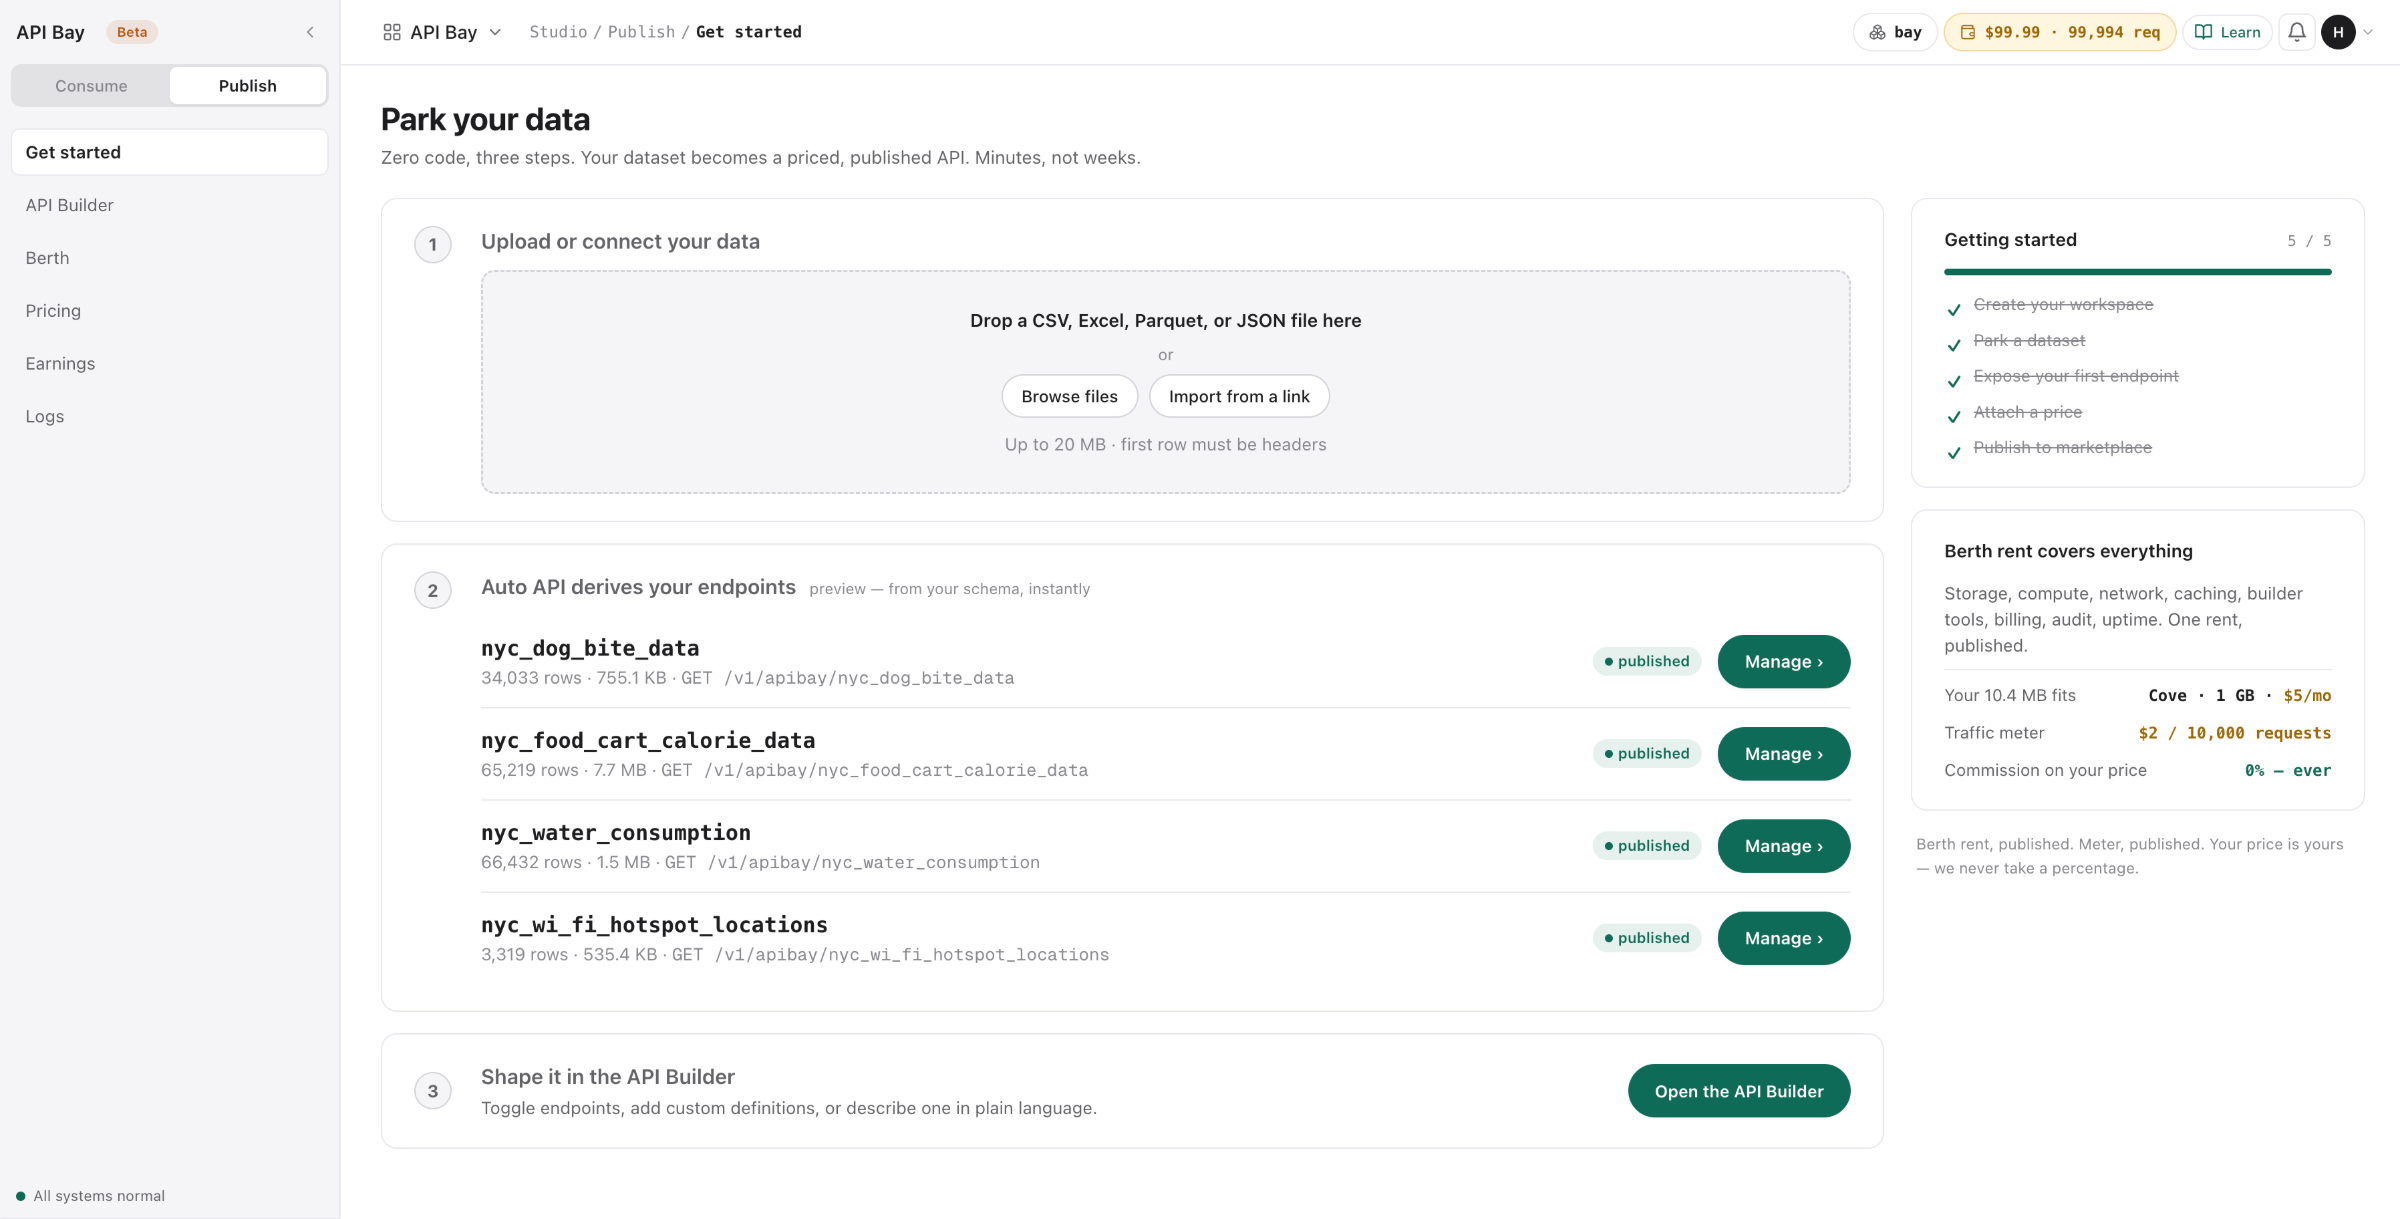Open API Builder in sidebar

click(169, 205)
